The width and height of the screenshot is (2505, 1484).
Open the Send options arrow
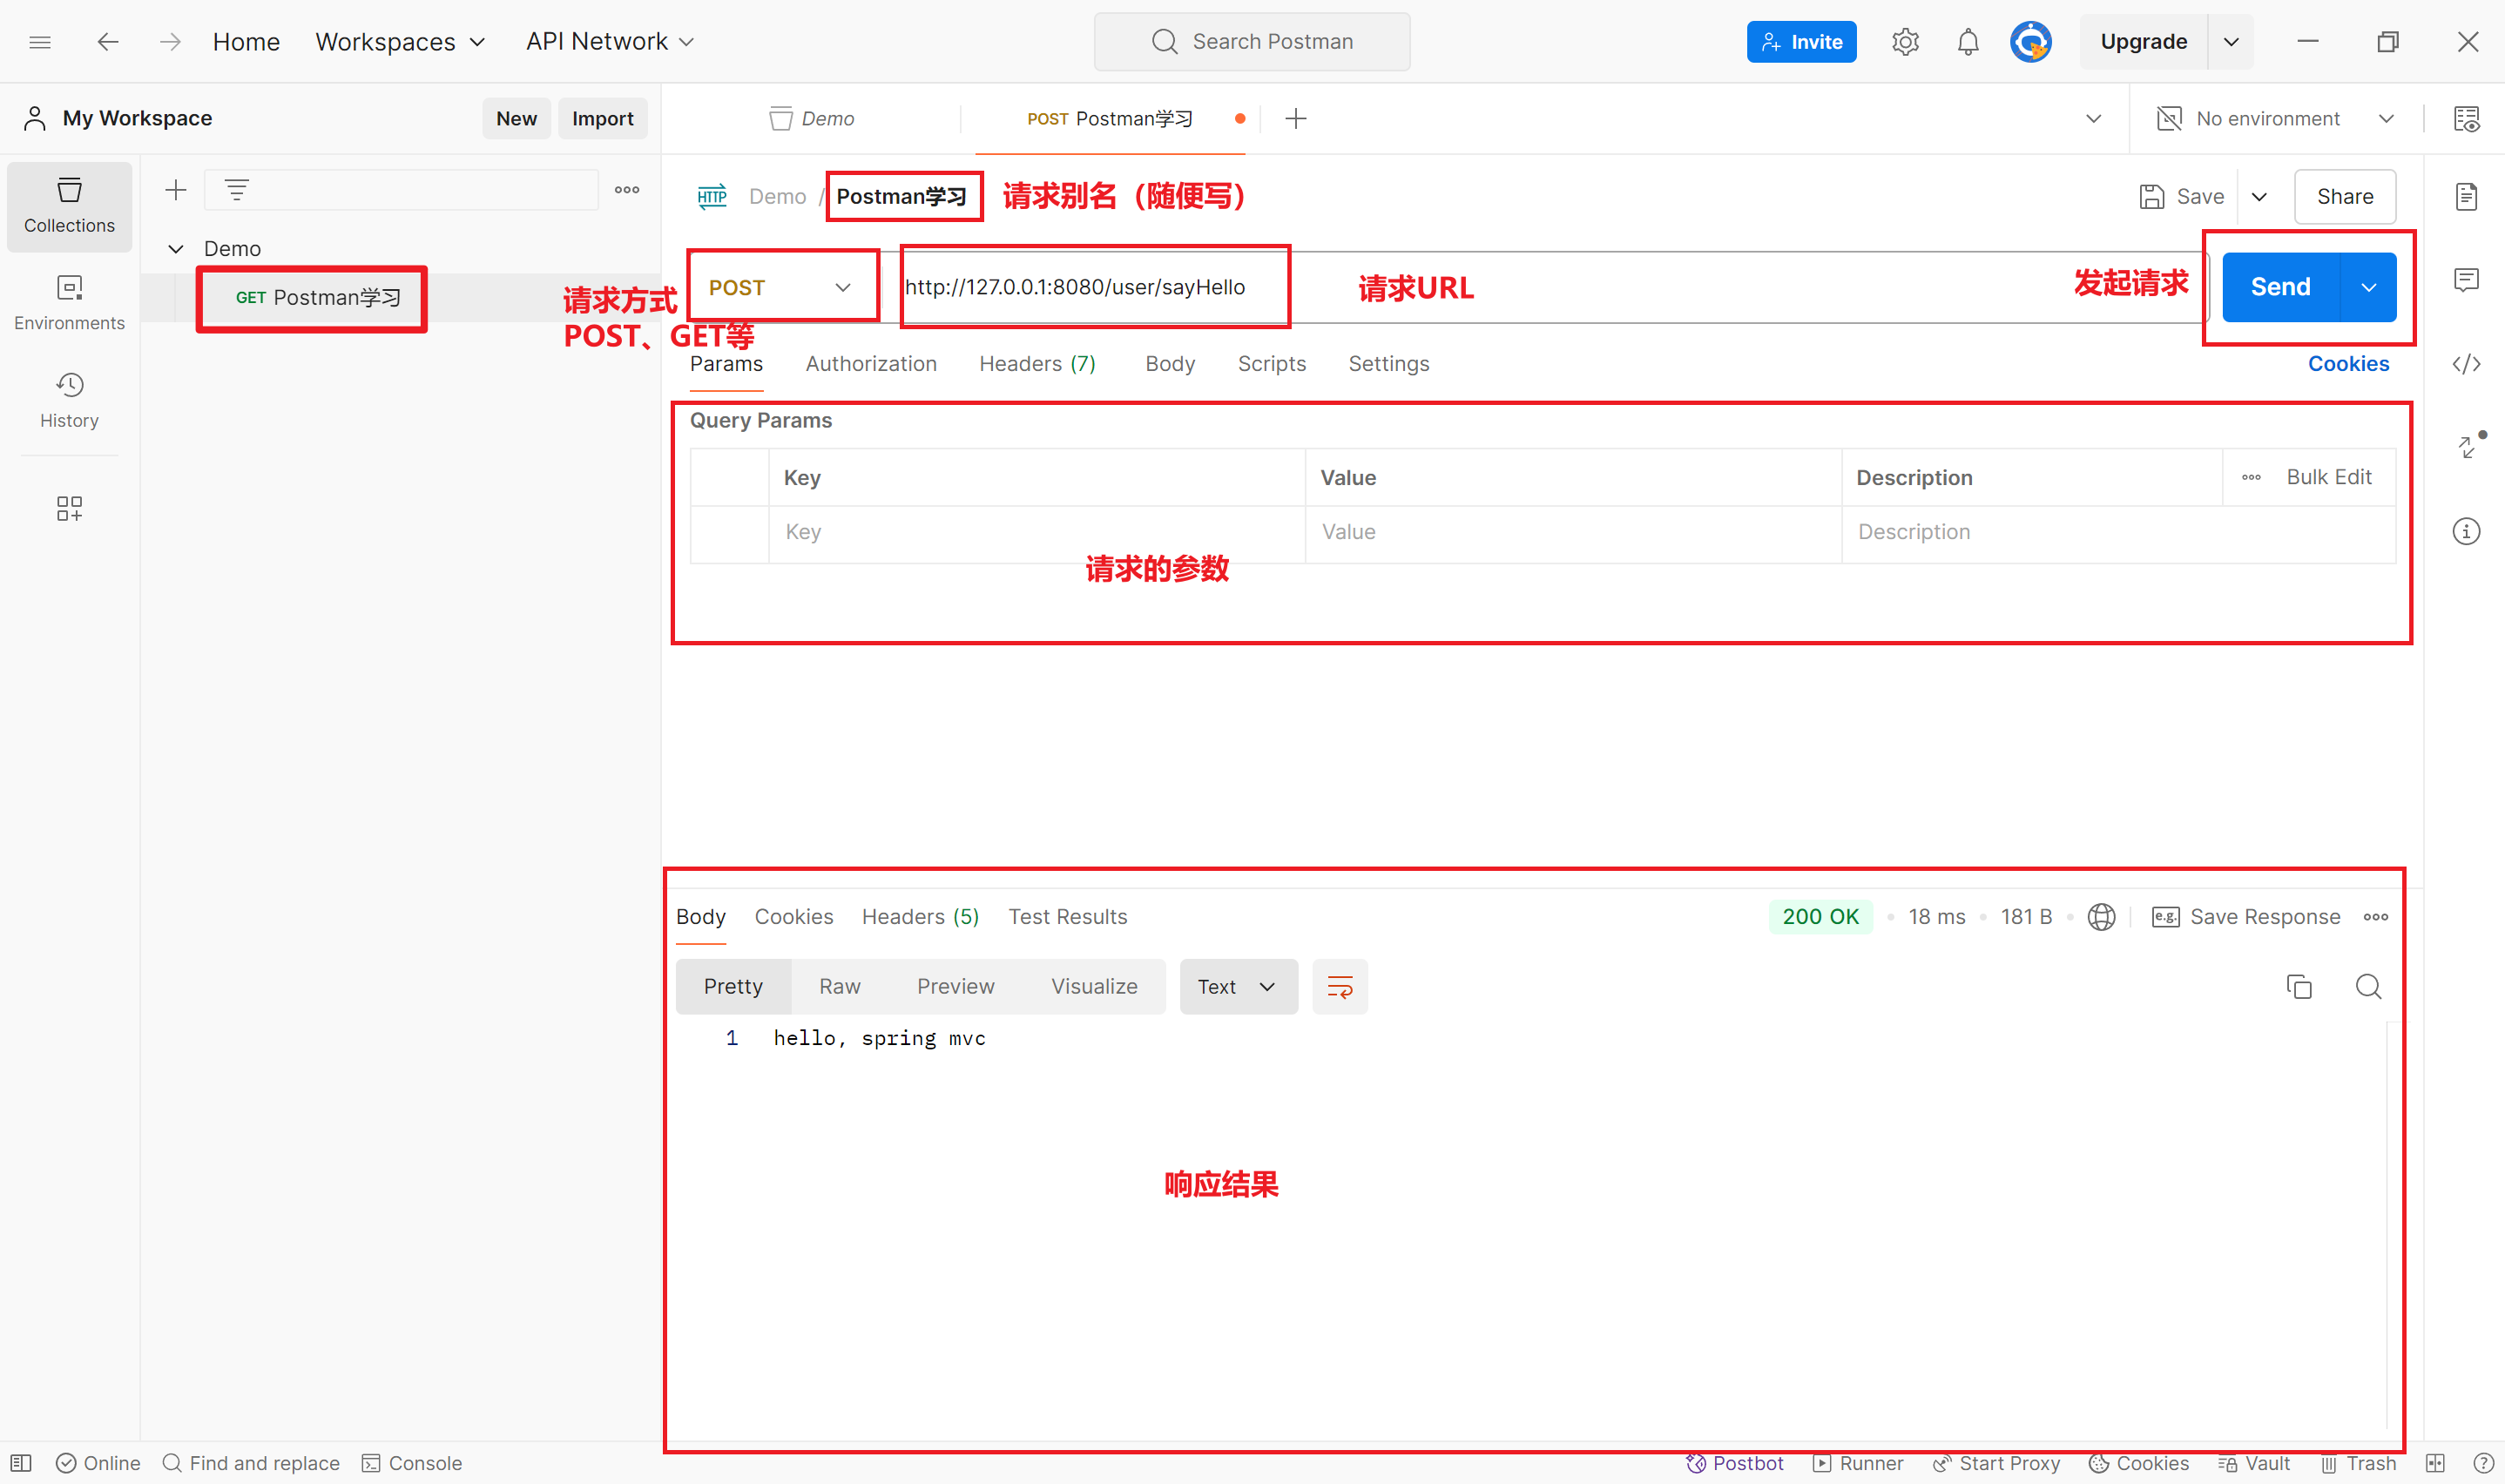pyautogui.click(x=2368, y=288)
